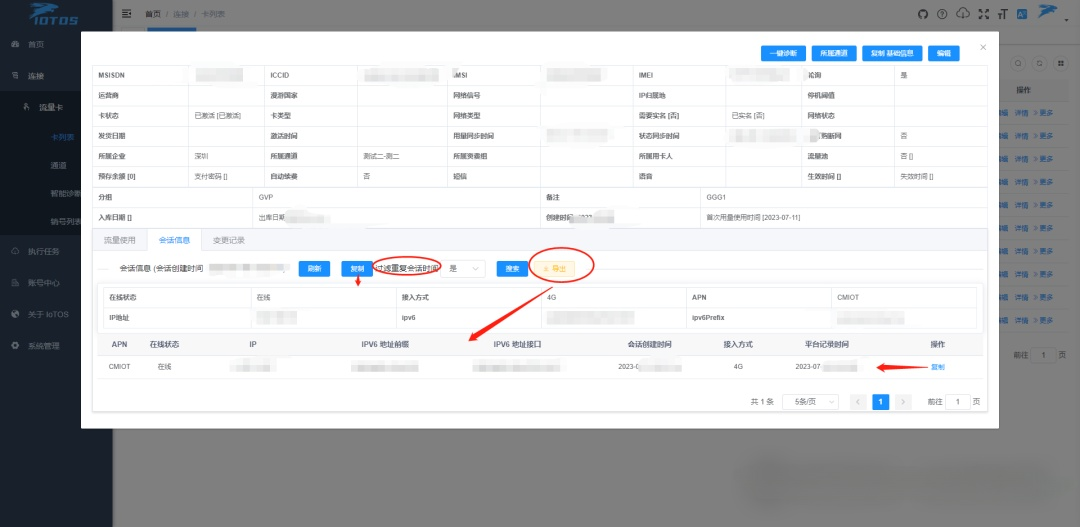Click the GGG1 remark value

coord(716,197)
